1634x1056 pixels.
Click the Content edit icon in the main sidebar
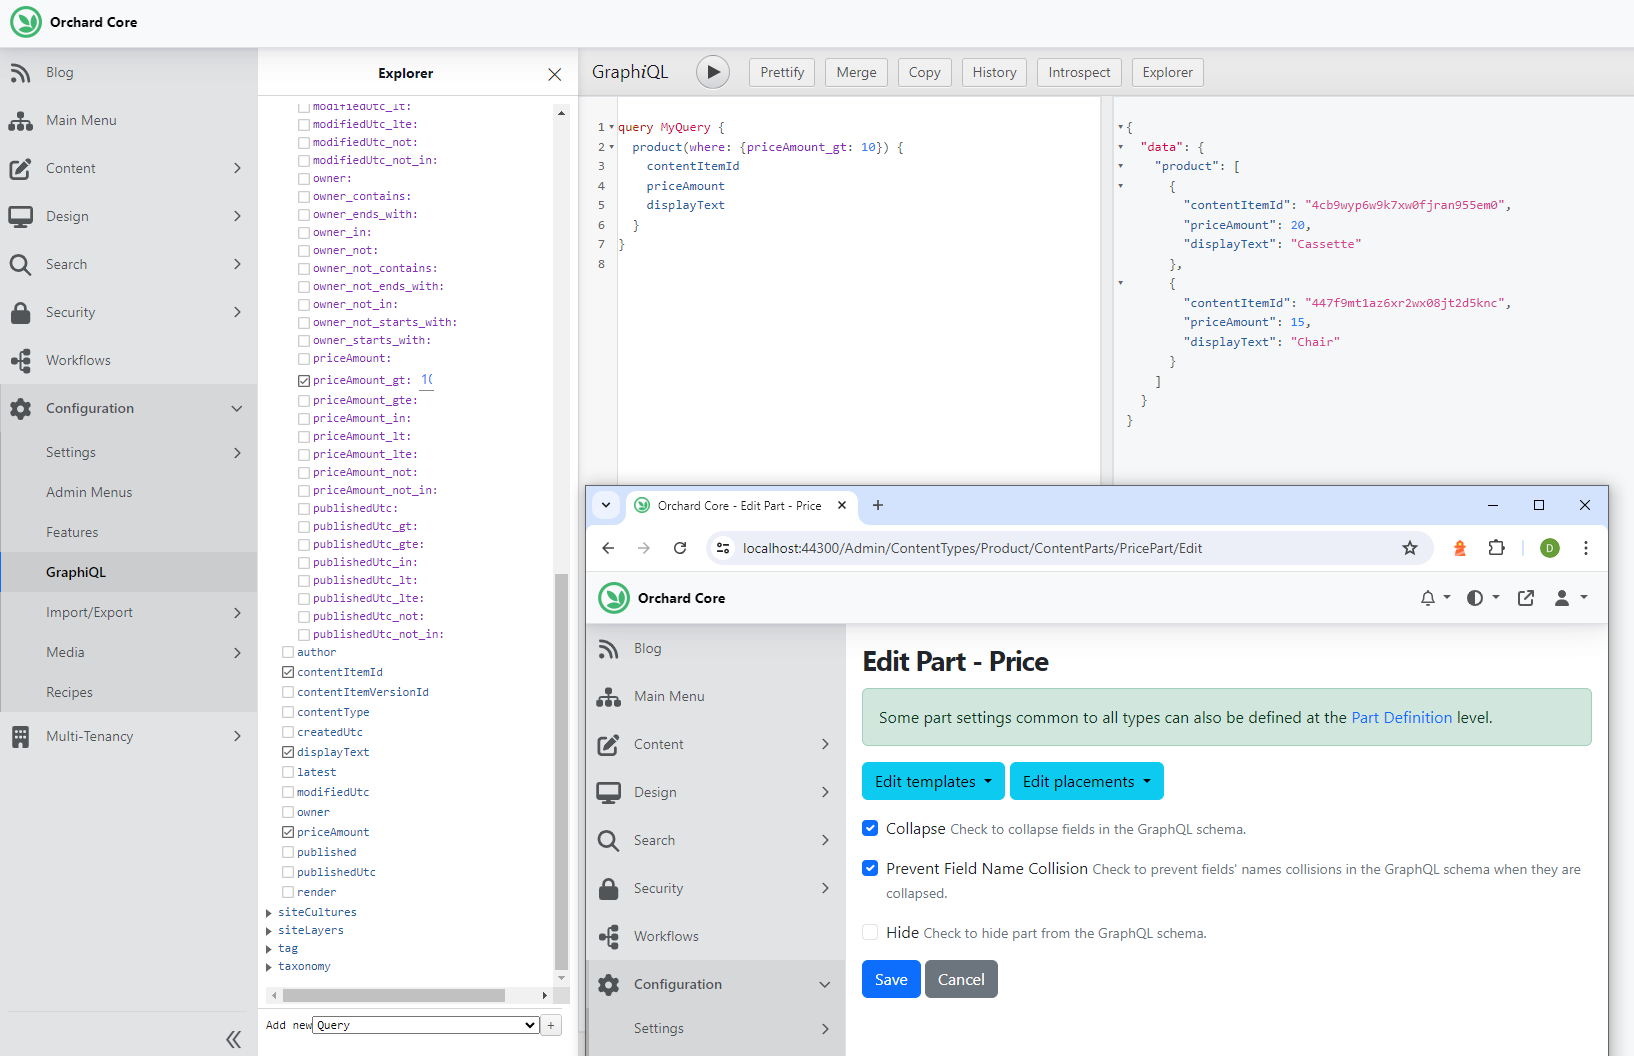[20, 168]
